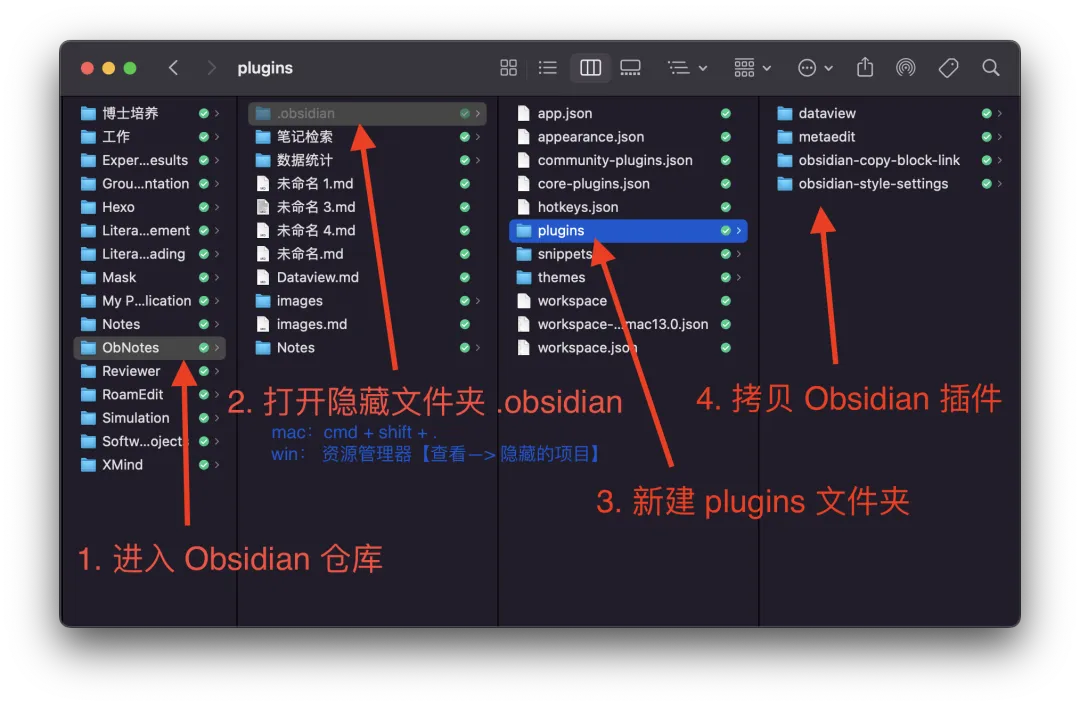Expand chevron next to 笔记检索 folder
Screen dimensions: 1080x706
pyautogui.click(x=477, y=136)
